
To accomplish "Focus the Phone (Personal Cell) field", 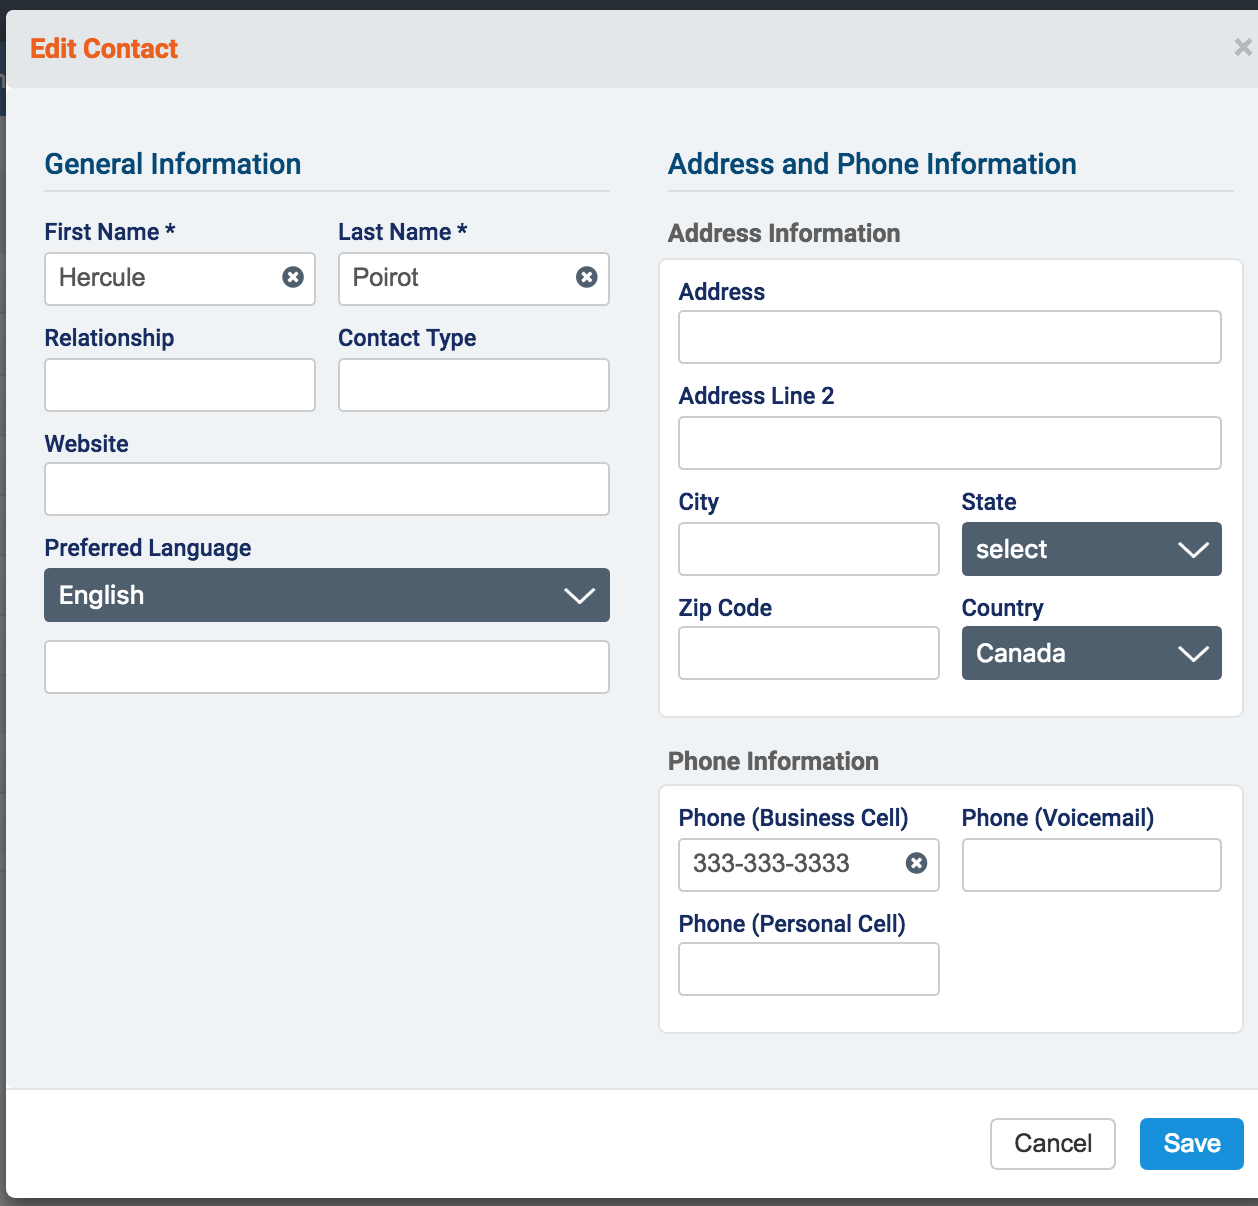I will 808,969.
